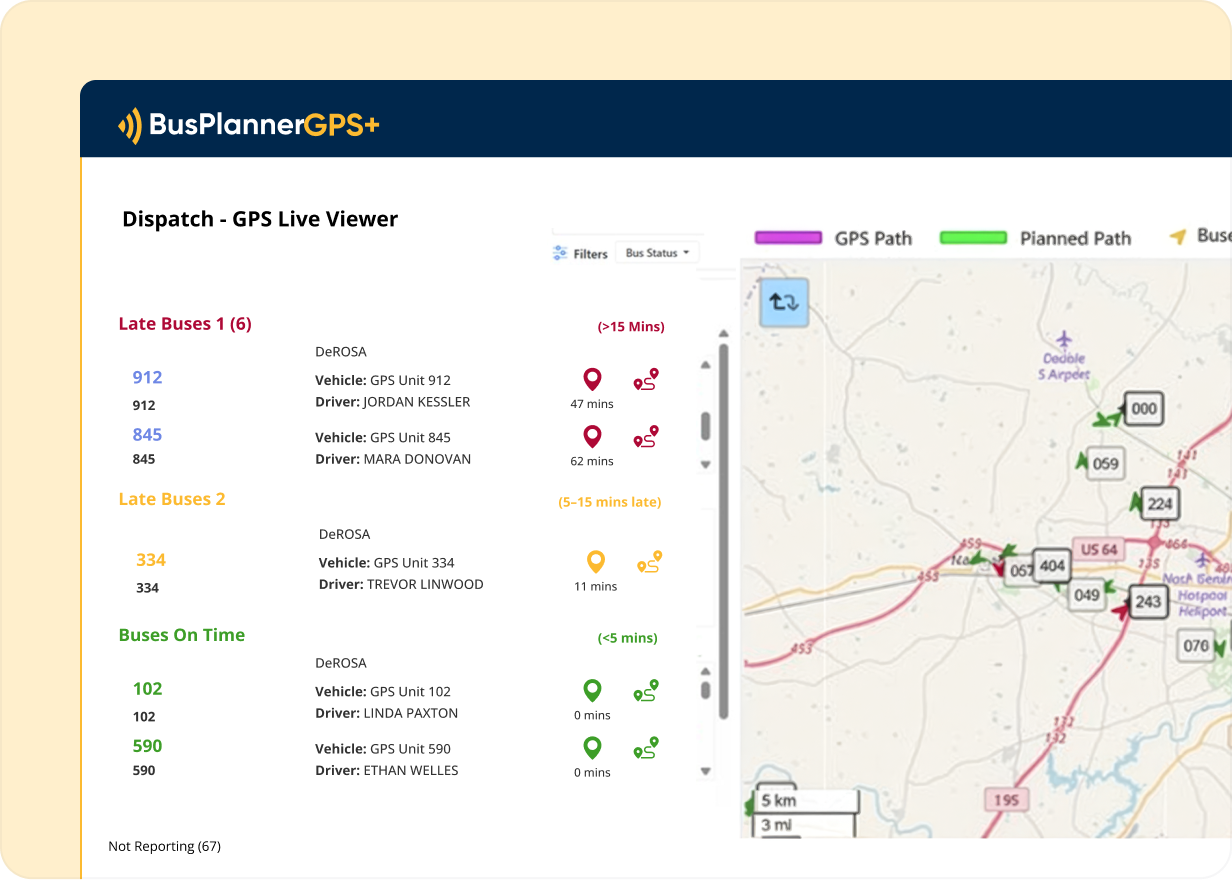Select bus number 912 link
Screen dimensions: 1232x880
coord(147,377)
